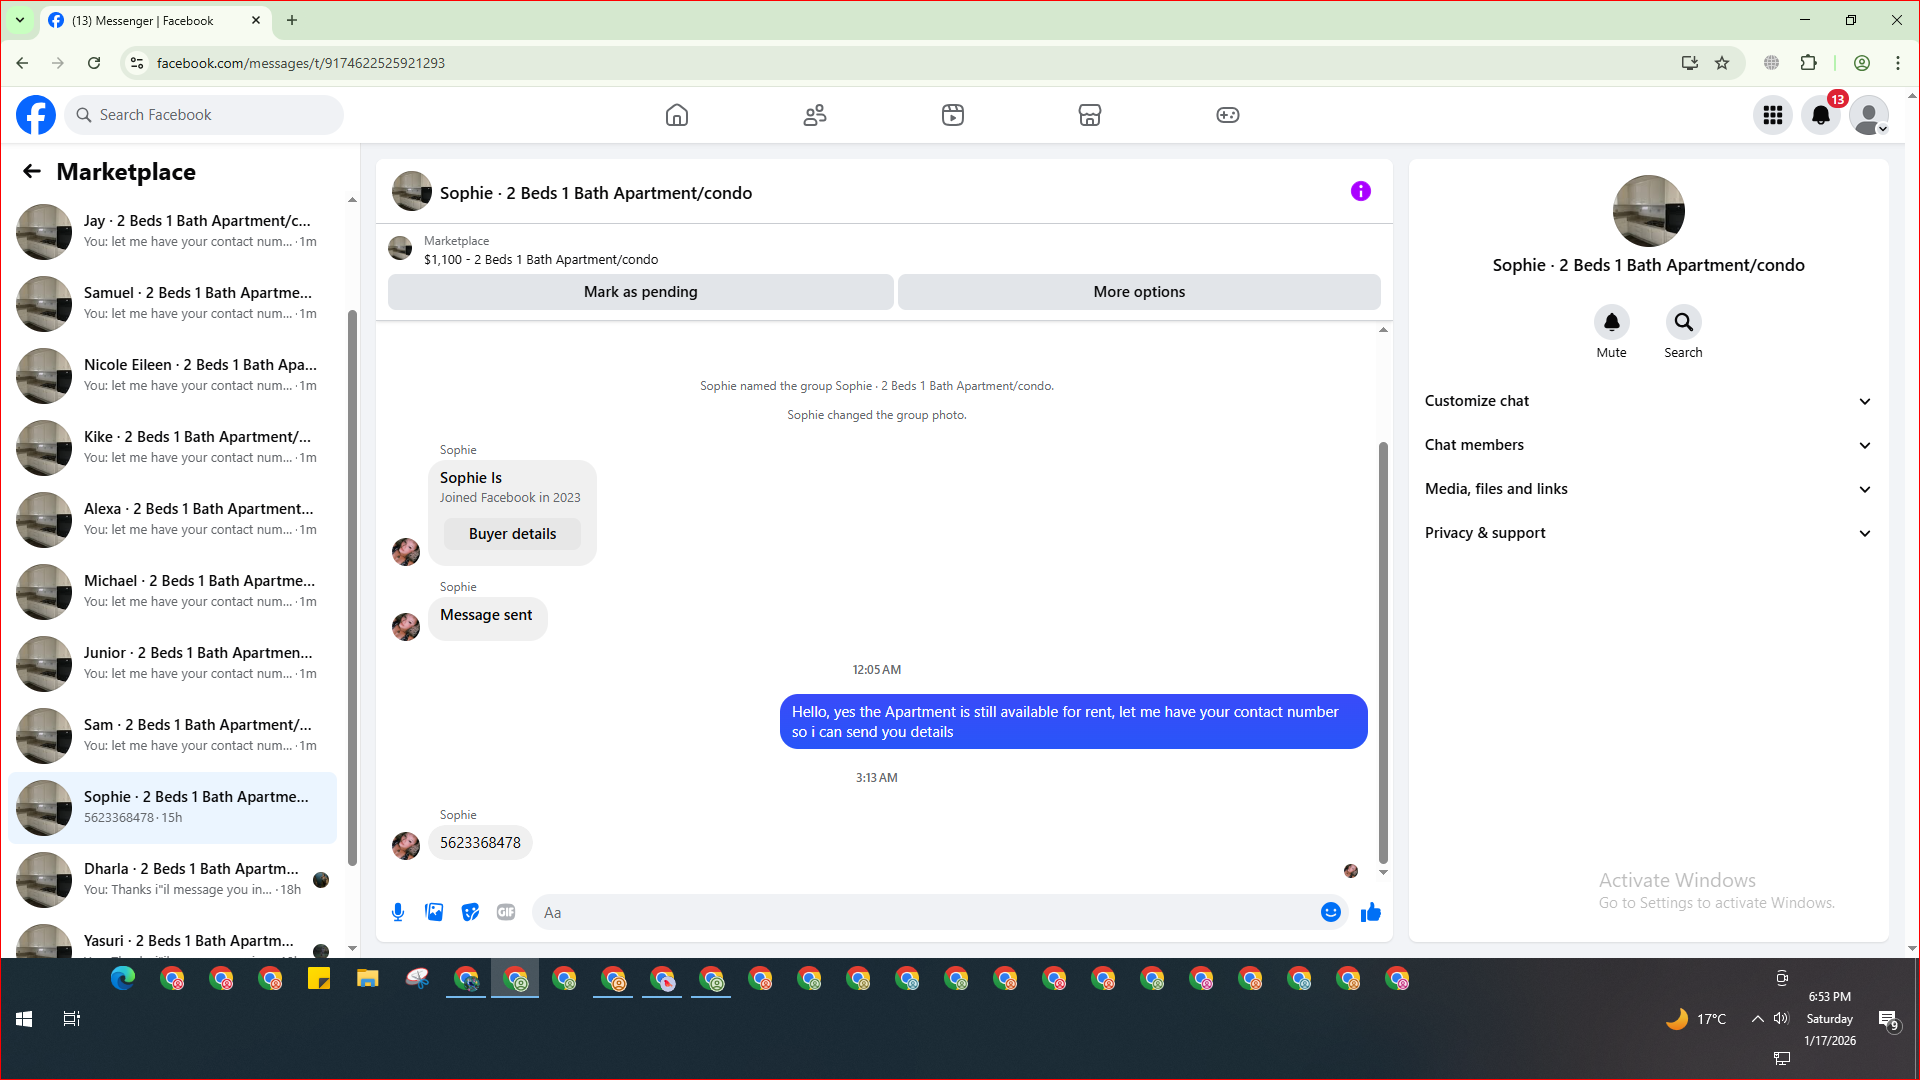Open the emoji picker in message box
1920x1080 pixels.
pyautogui.click(x=1330, y=912)
